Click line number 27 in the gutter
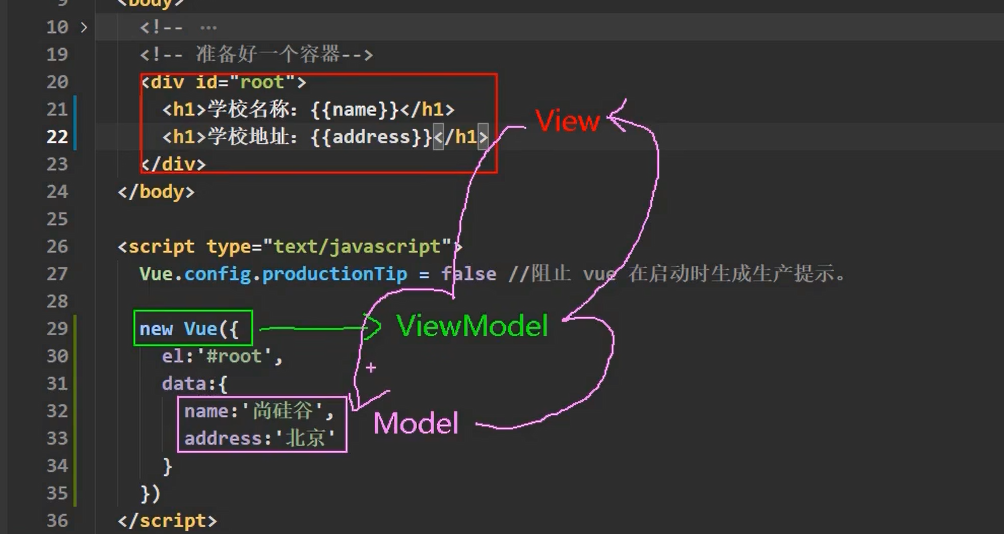The height and width of the screenshot is (534, 1004). point(57,274)
